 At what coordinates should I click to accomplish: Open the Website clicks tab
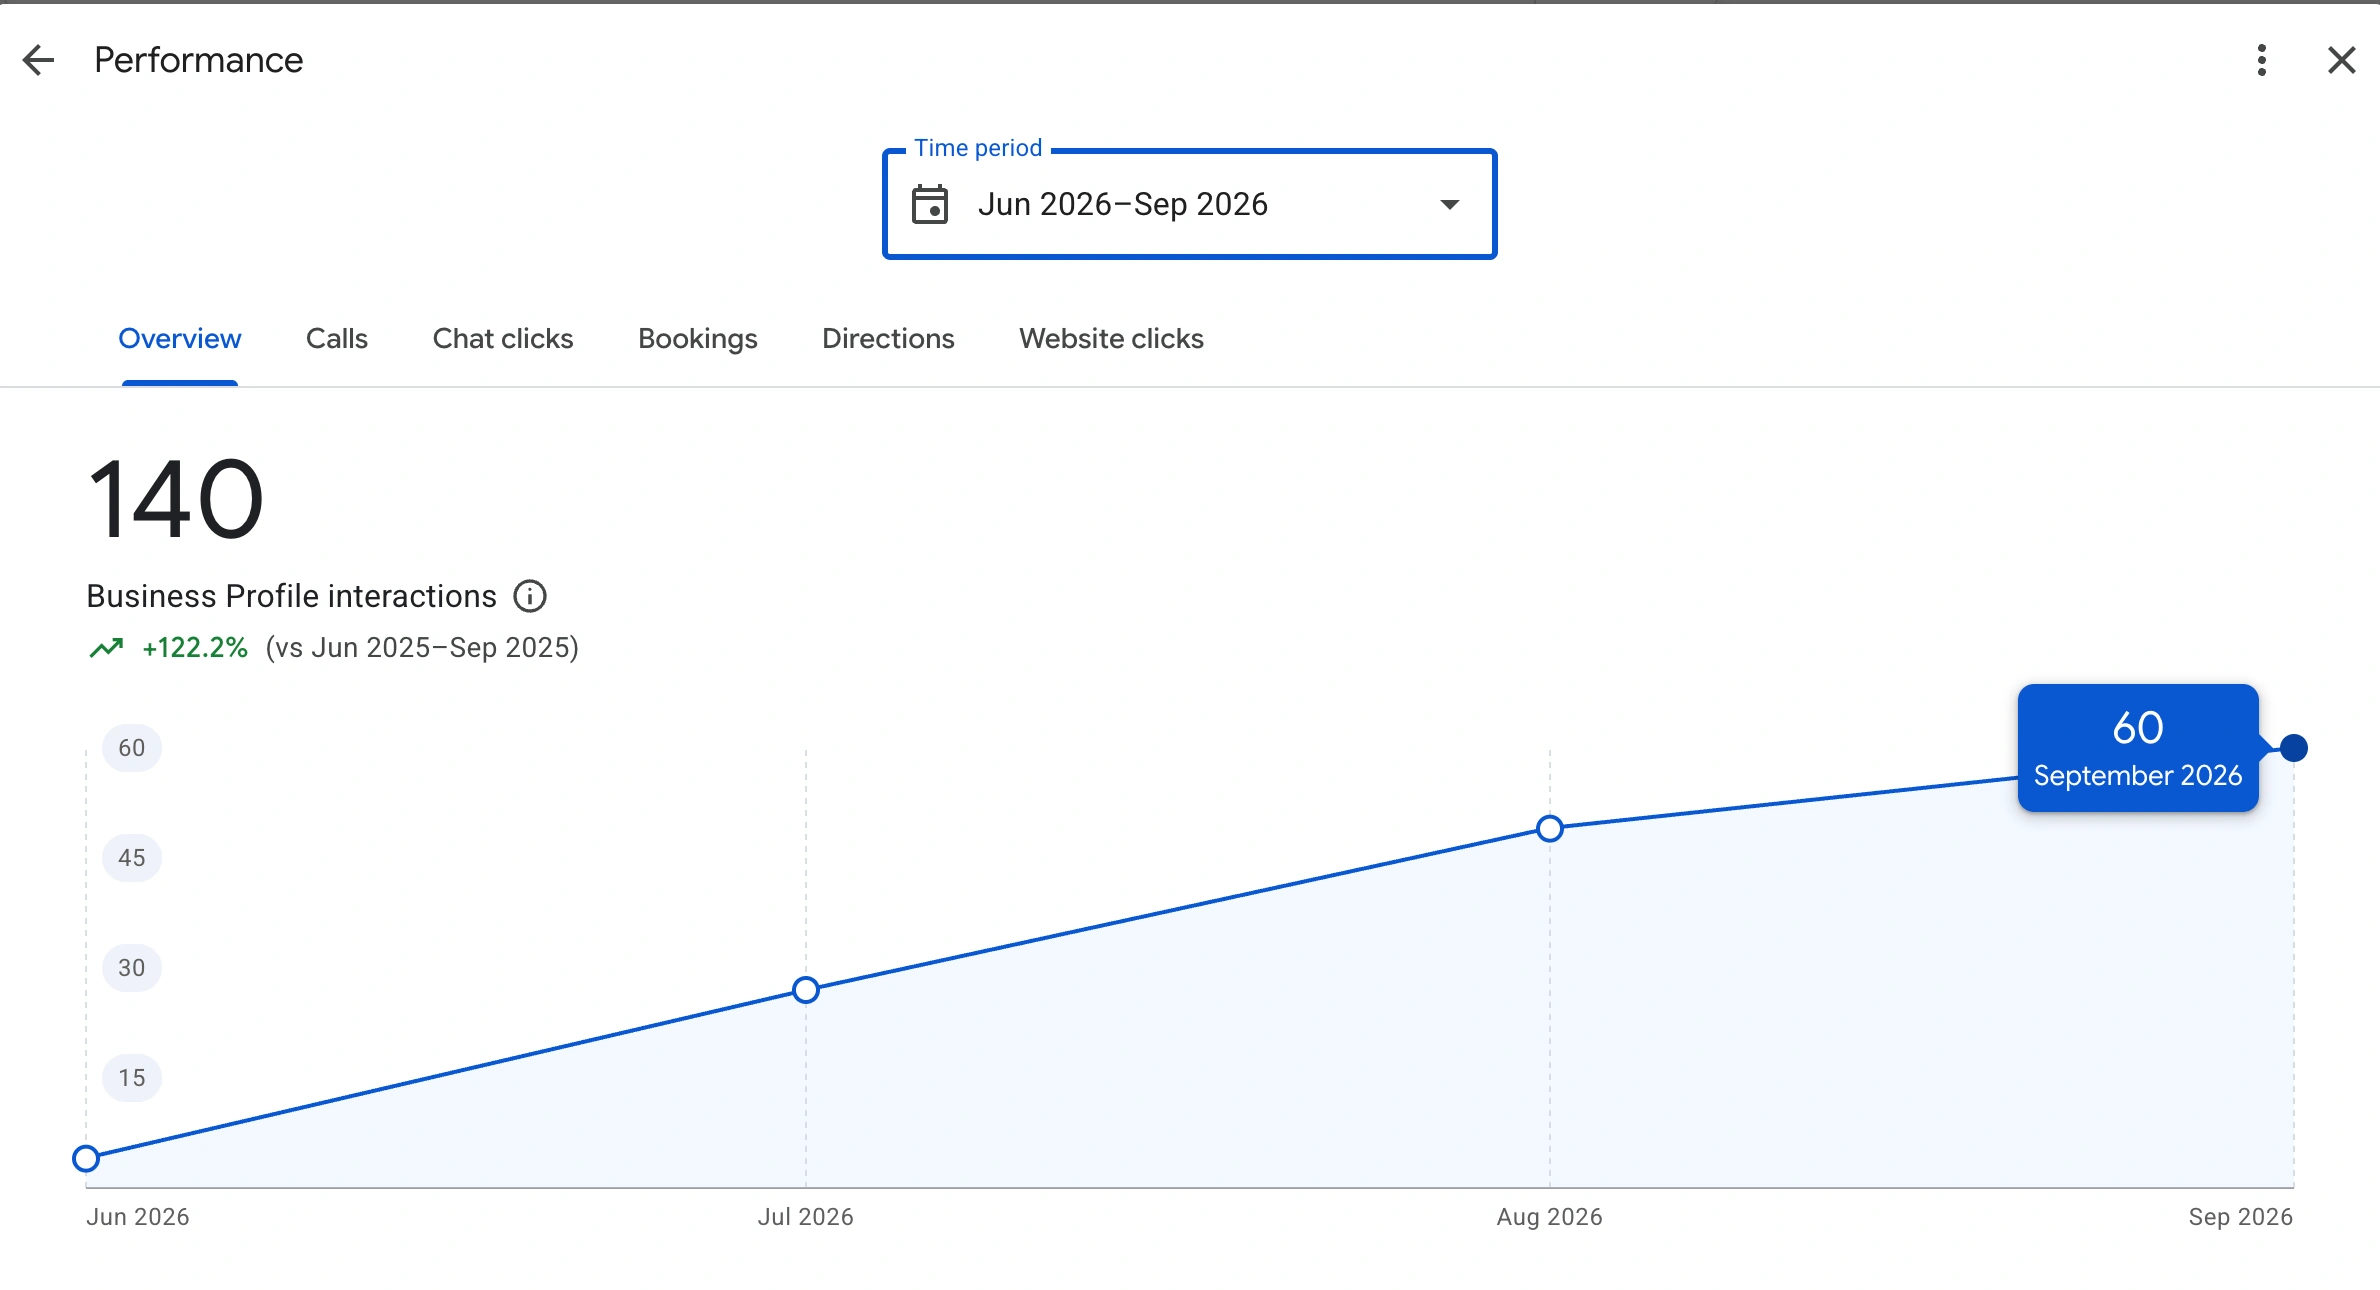click(x=1111, y=339)
